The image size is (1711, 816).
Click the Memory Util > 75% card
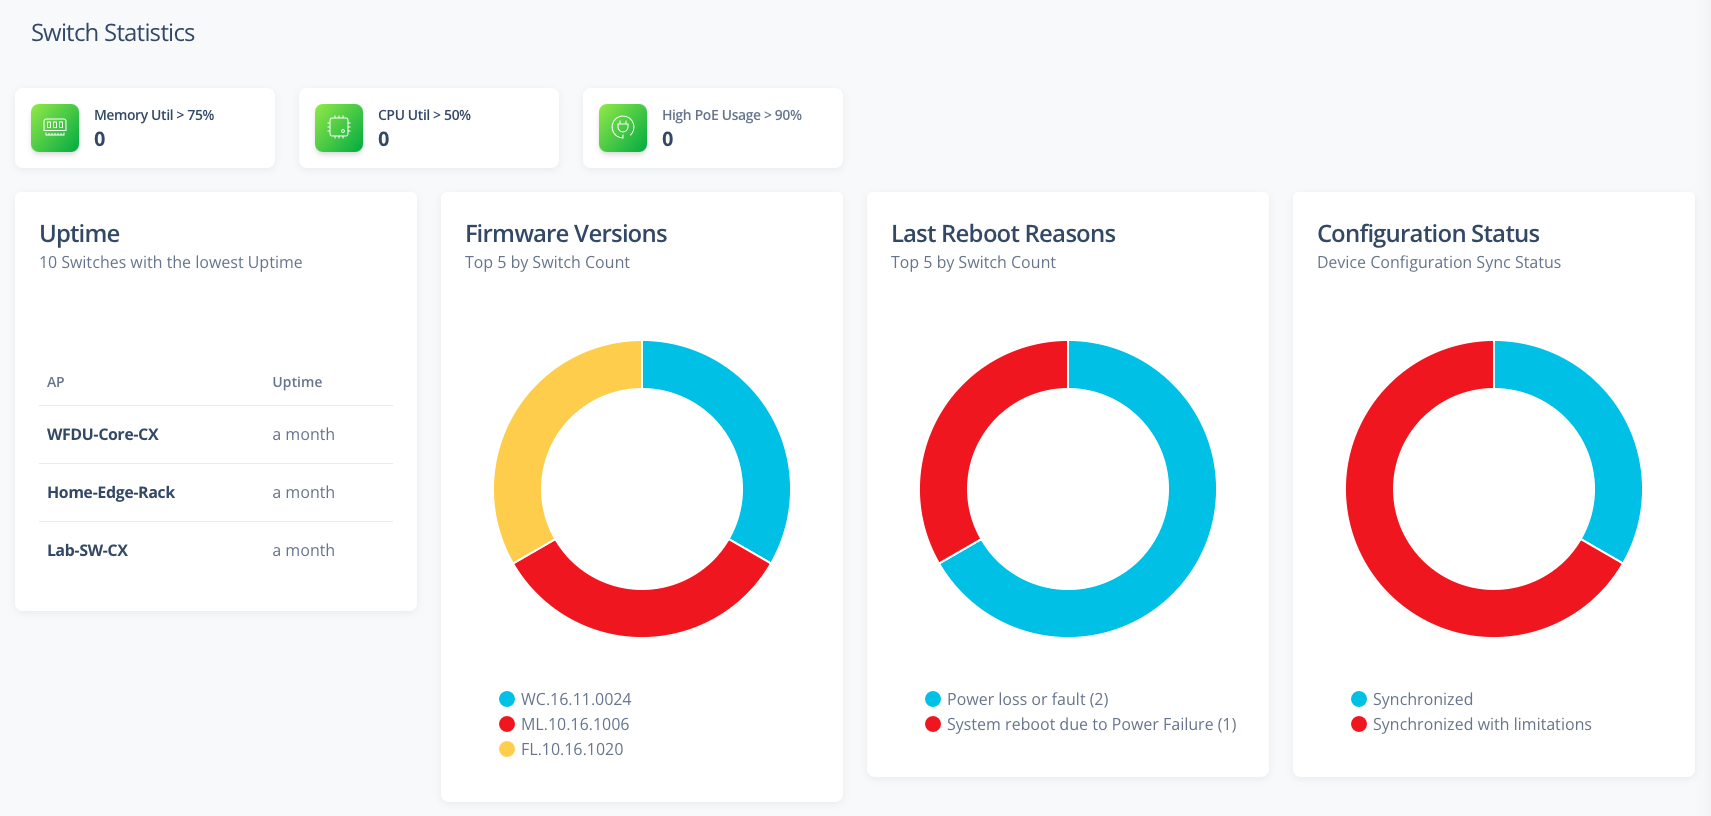tap(170, 128)
